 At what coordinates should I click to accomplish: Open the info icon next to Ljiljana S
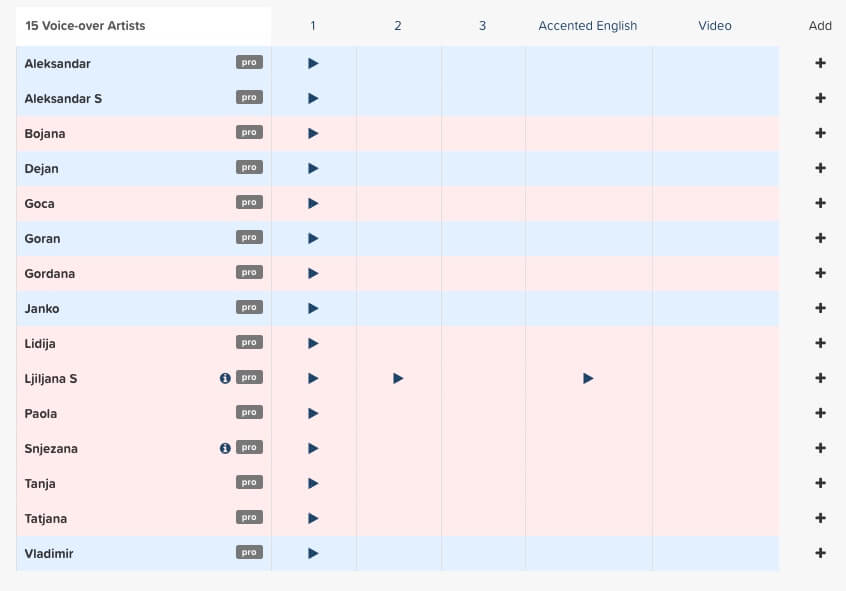[x=225, y=378]
